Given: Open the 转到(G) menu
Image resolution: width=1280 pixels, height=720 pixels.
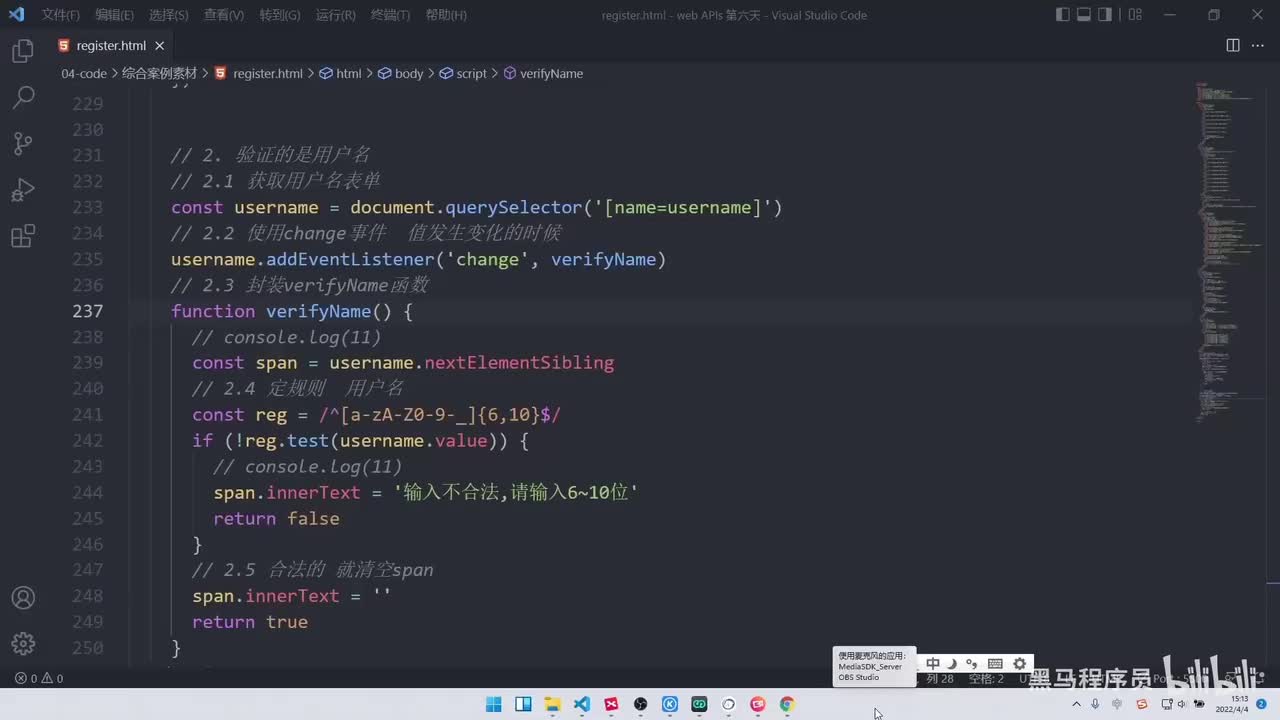Looking at the screenshot, I should 279,15.
